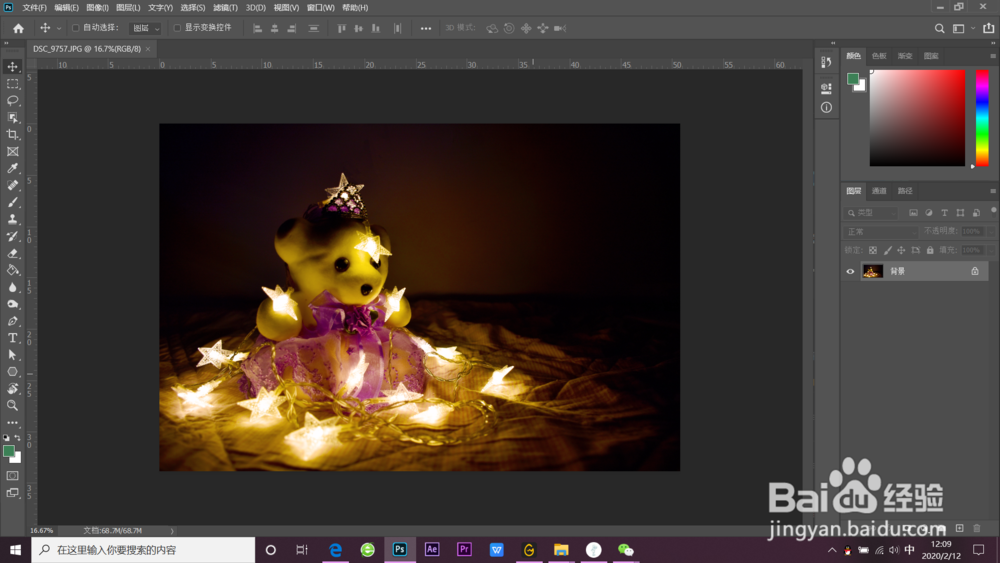Viewport: 1000px width, 563px height.
Task: Select the Blur tool
Action: pyautogui.click(x=12, y=287)
